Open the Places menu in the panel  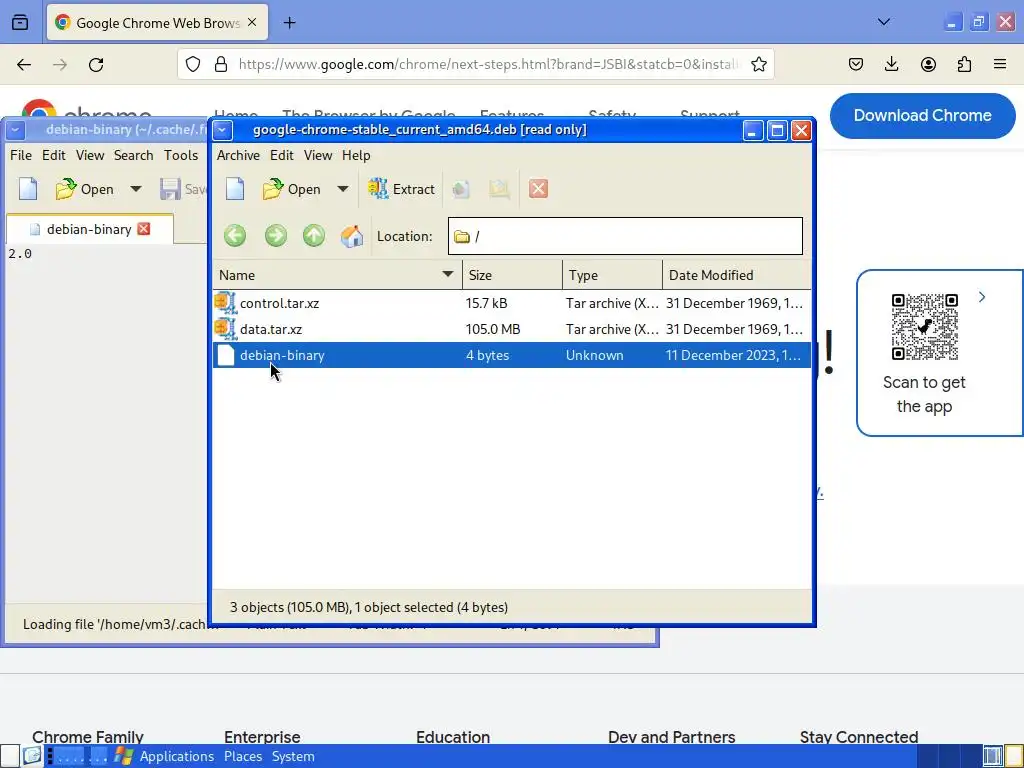tap(243, 756)
